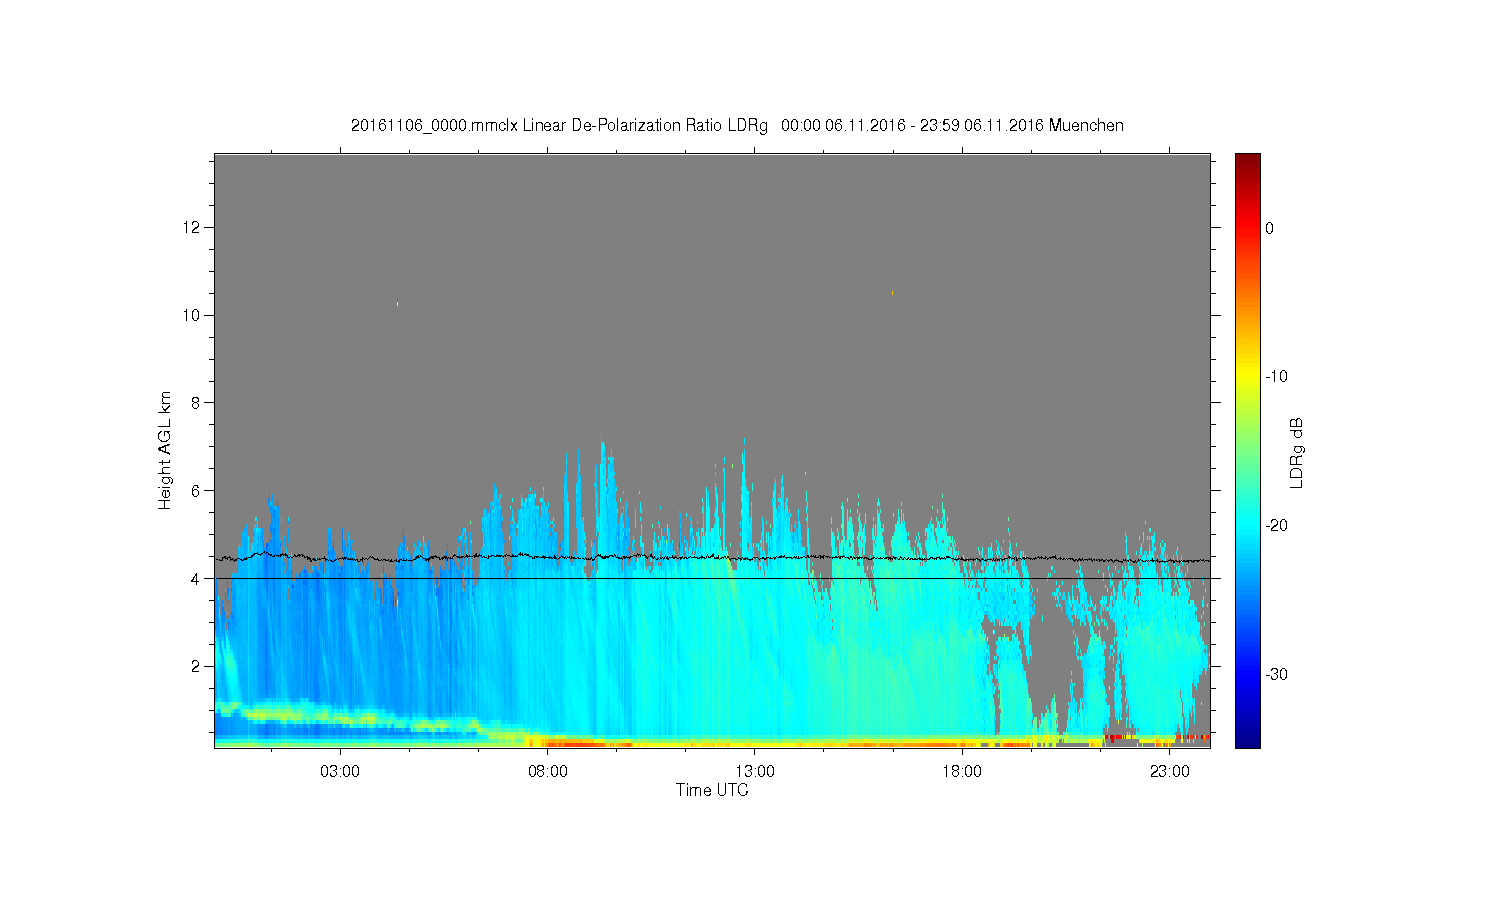Click the dark red top of the colorbar
The image size is (1500, 900).
(x=1248, y=162)
